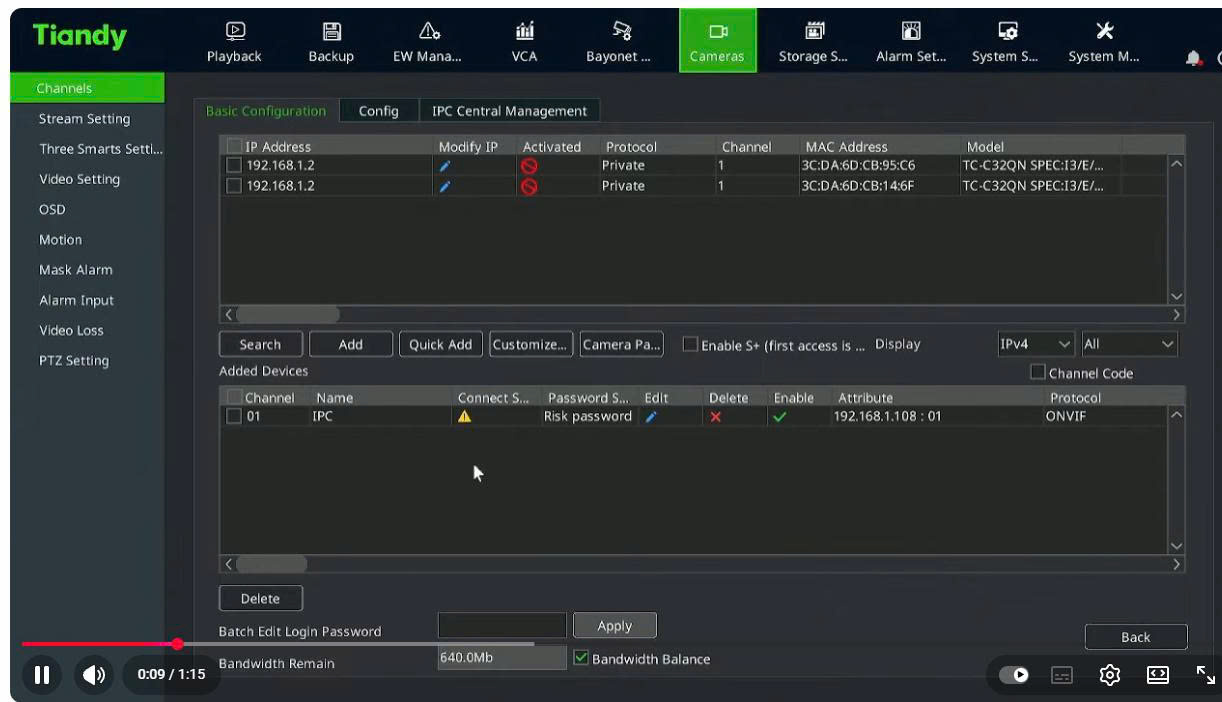Click the blue edit pencil for IPC channel 01

click(x=651, y=417)
